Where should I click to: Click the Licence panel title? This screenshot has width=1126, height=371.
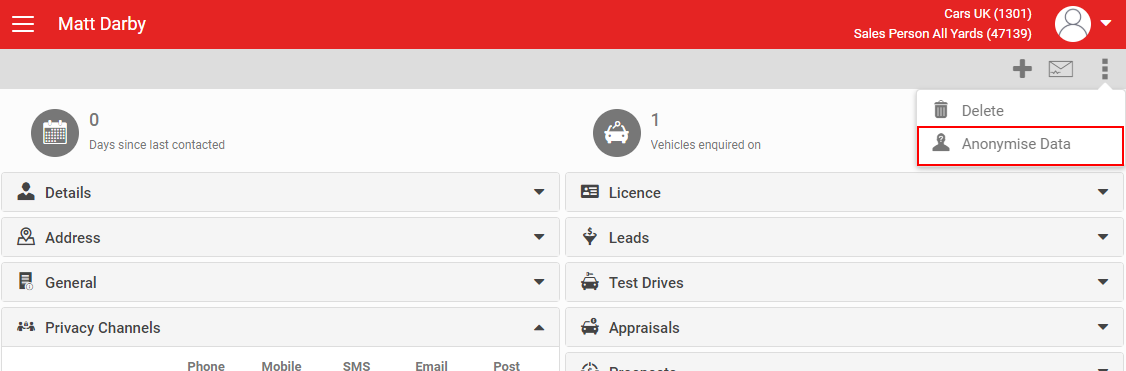click(635, 192)
